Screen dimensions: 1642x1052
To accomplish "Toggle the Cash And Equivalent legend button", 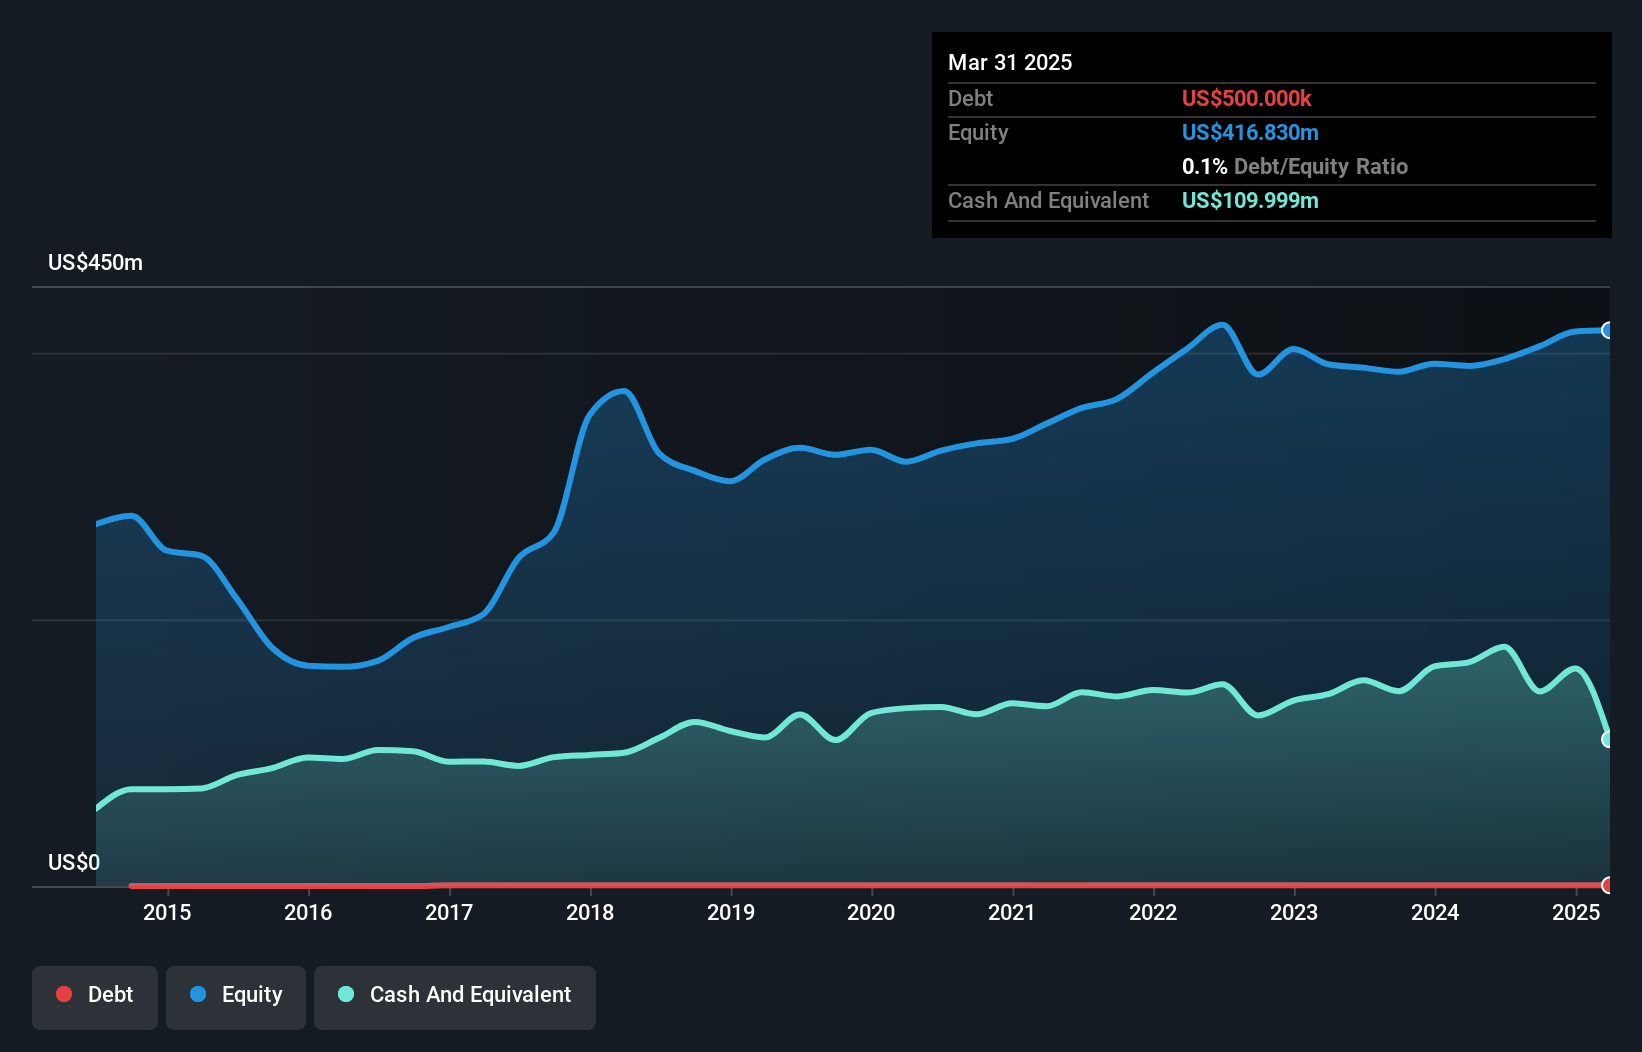I will 455,997.
